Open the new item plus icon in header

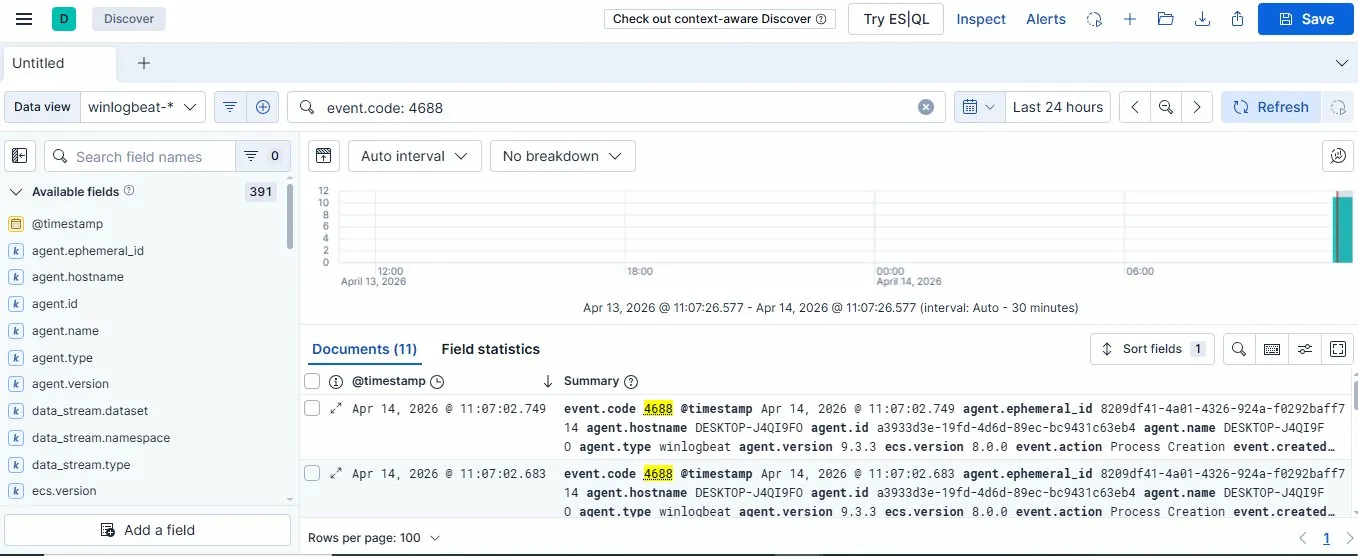tap(1130, 19)
